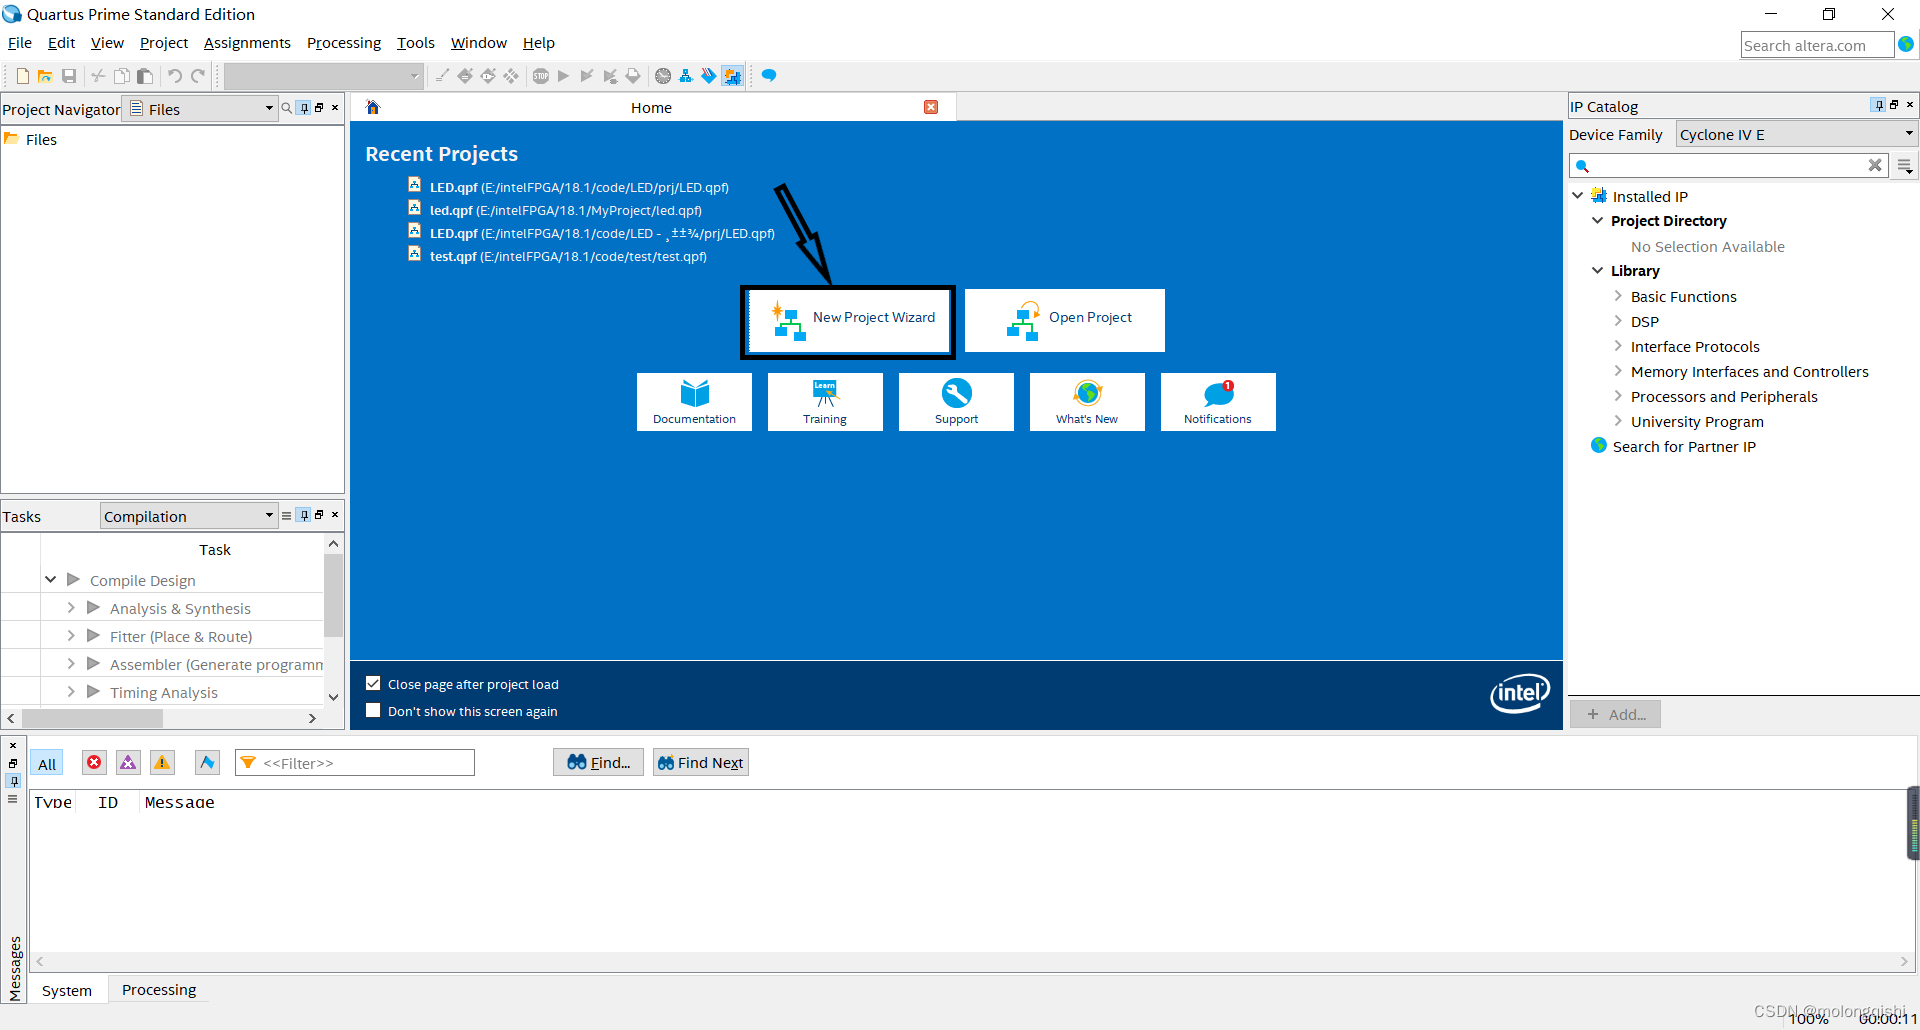Open the Device Family dropdown
1920x1030 pixels.
pyautogui.click(x=1796, y=134)
